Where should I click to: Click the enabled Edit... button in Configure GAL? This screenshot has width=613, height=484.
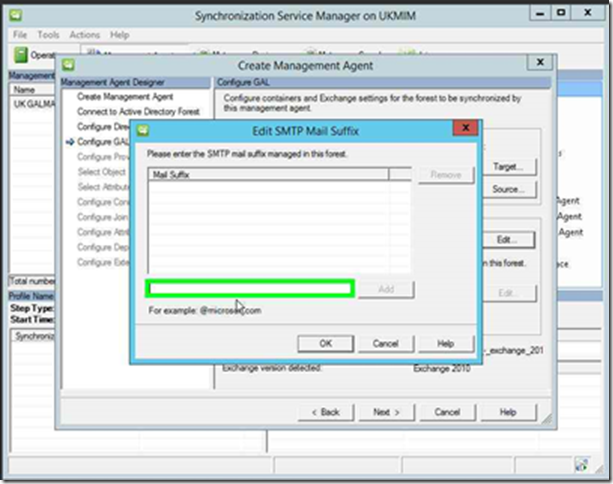click(509, 240)
